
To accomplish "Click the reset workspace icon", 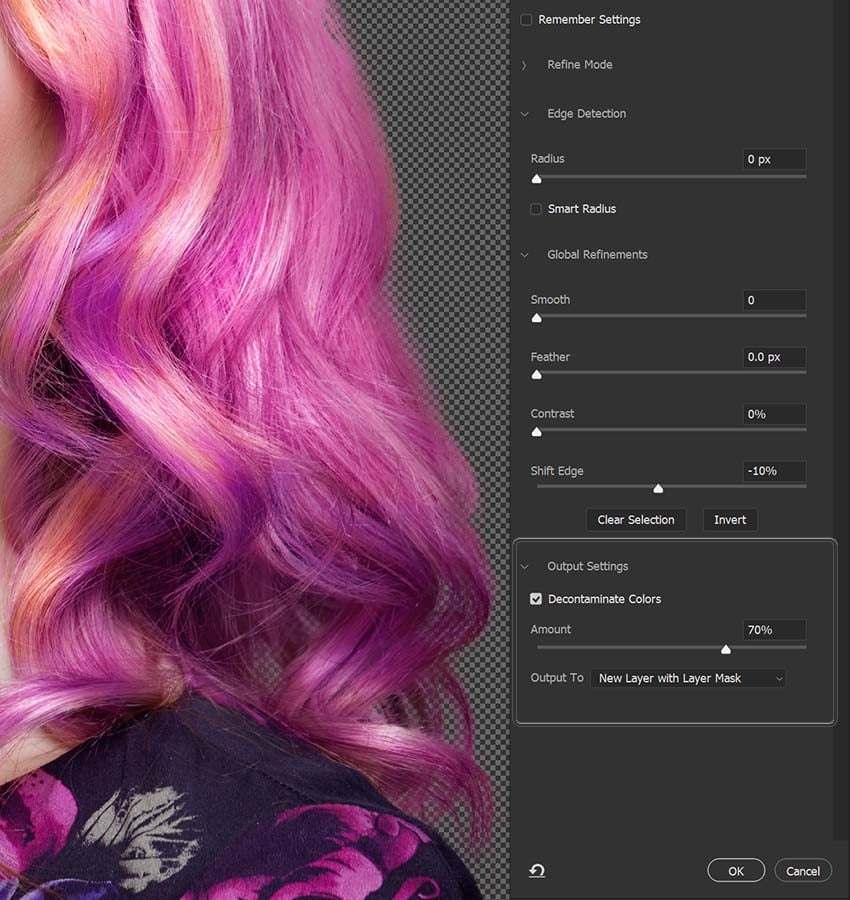I will (537, 871).
